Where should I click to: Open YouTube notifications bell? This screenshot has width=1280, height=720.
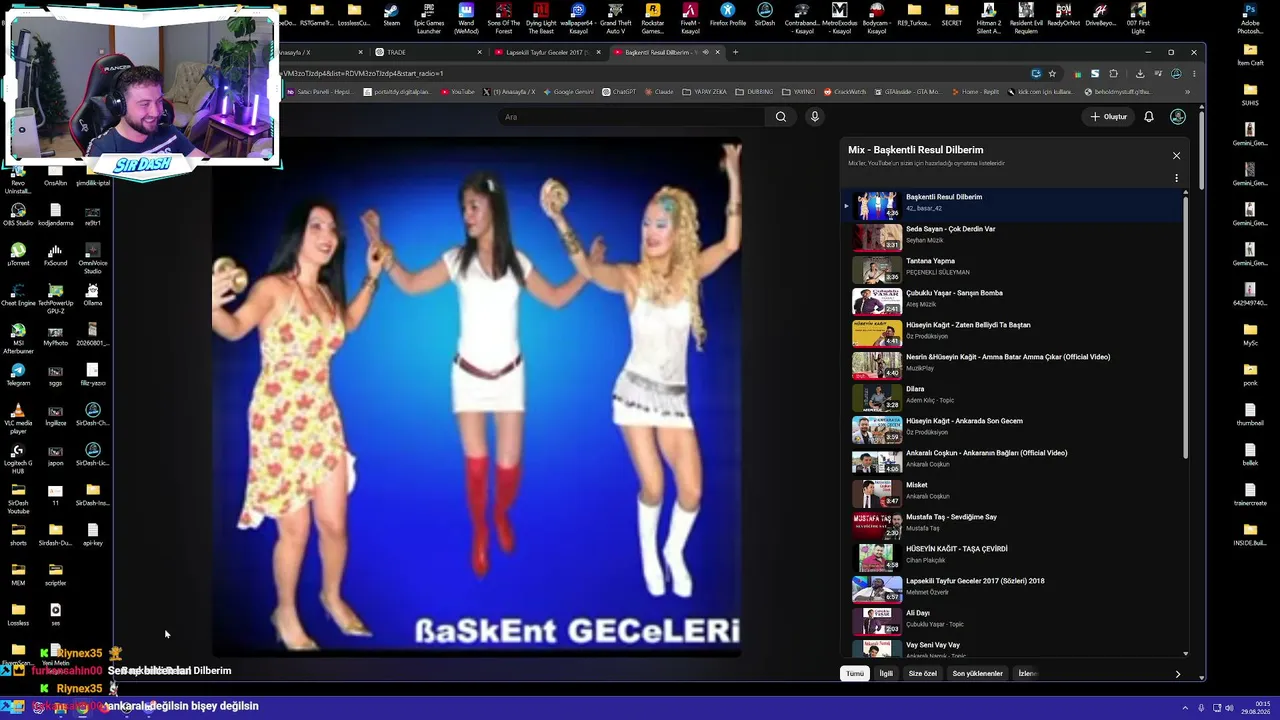pyautogui.click(x=1149, y=117)
